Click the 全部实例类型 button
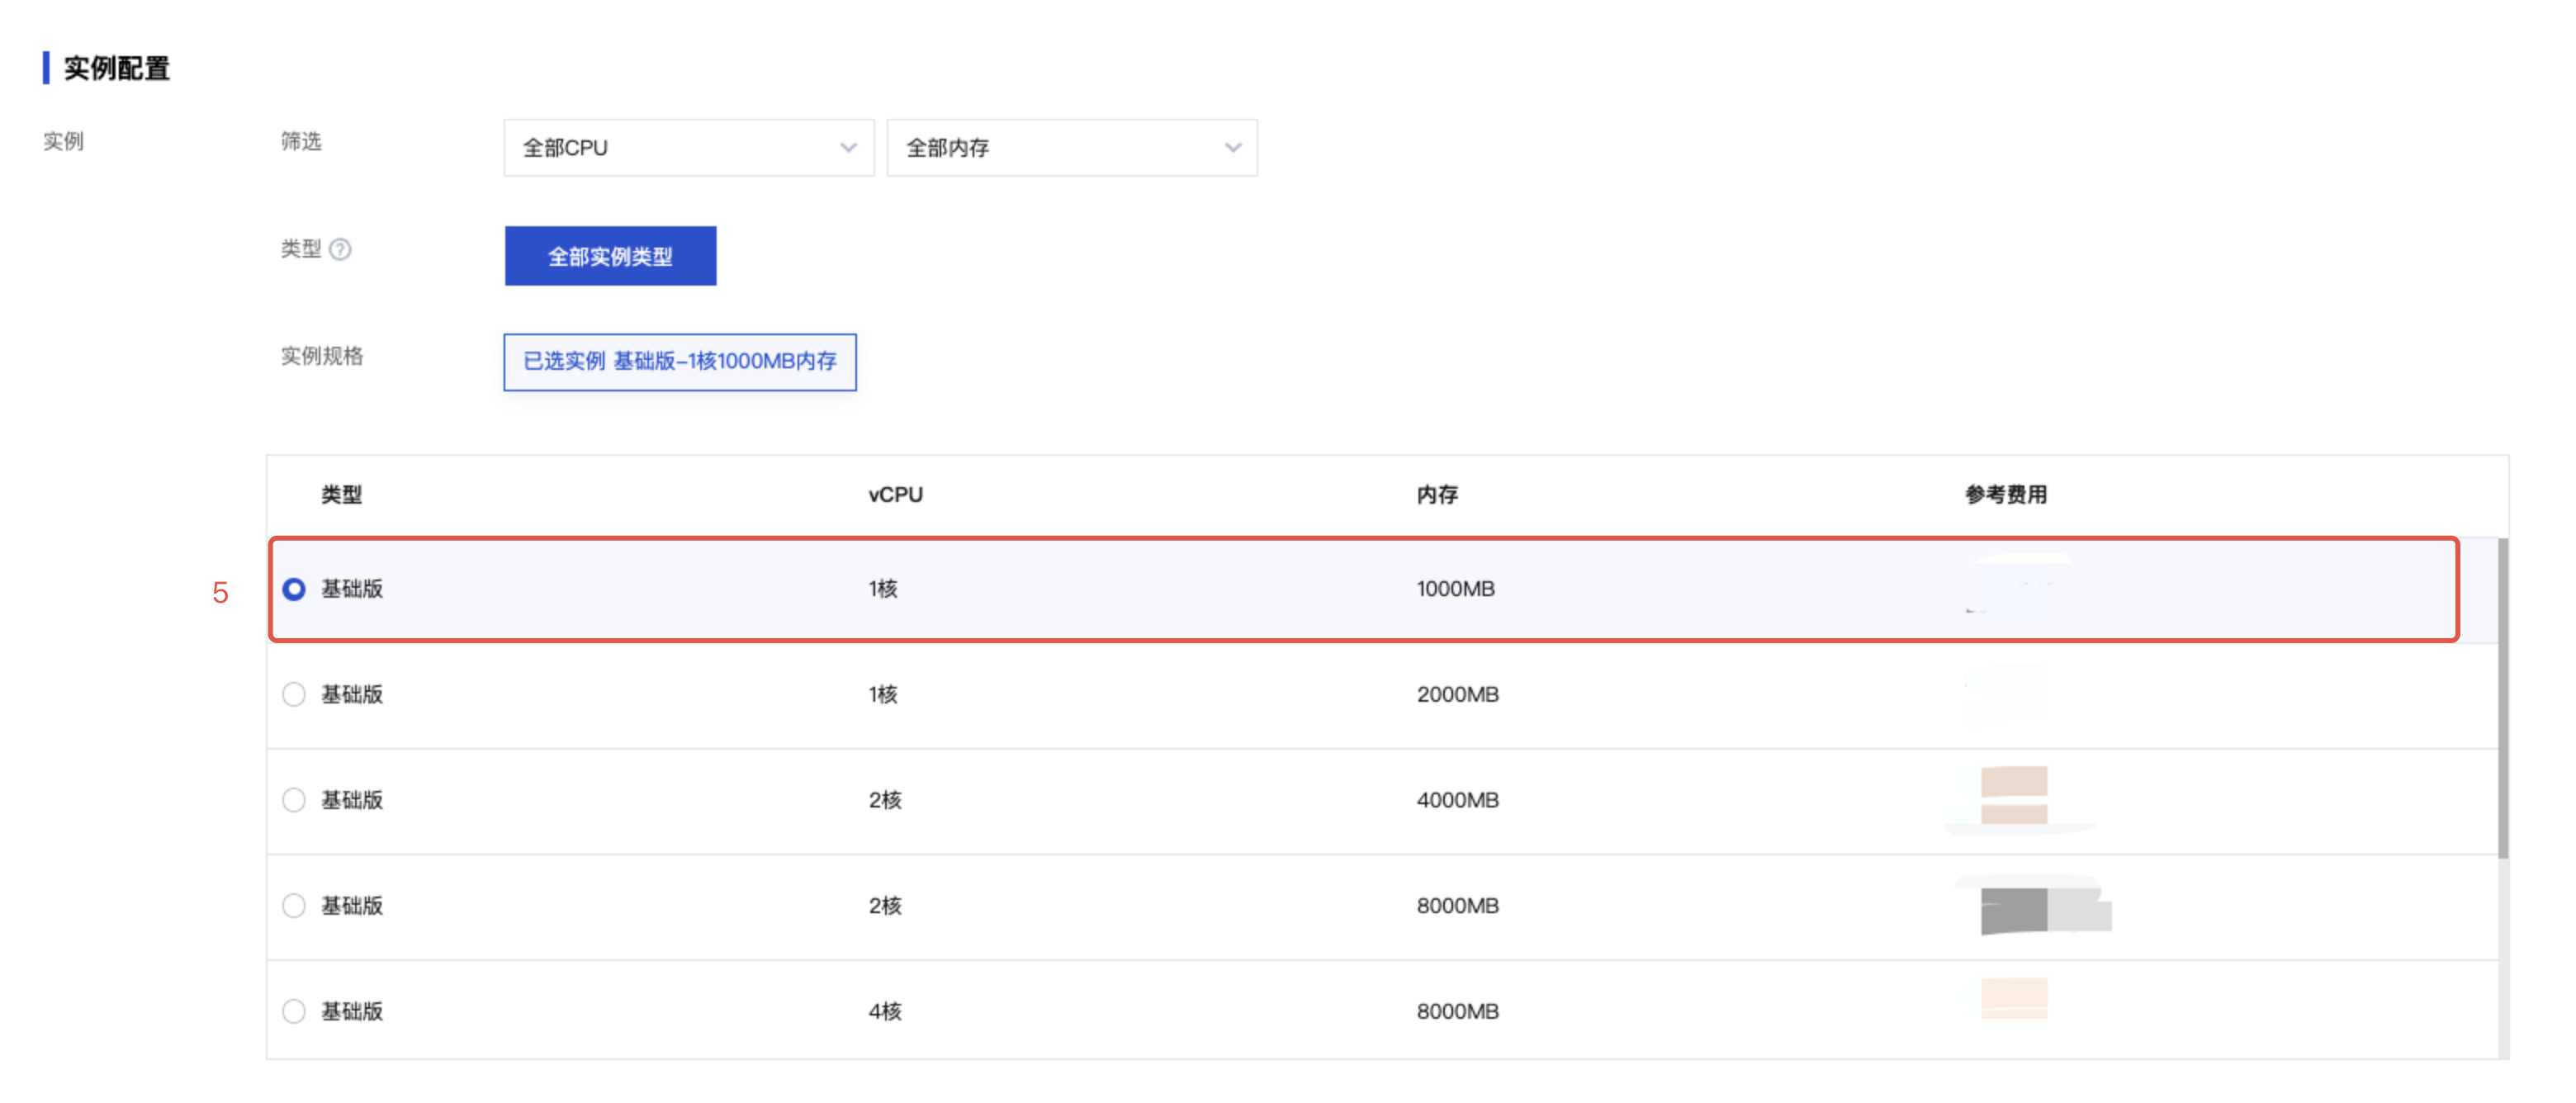2576x1103 pixels. [x=610, y=256]
